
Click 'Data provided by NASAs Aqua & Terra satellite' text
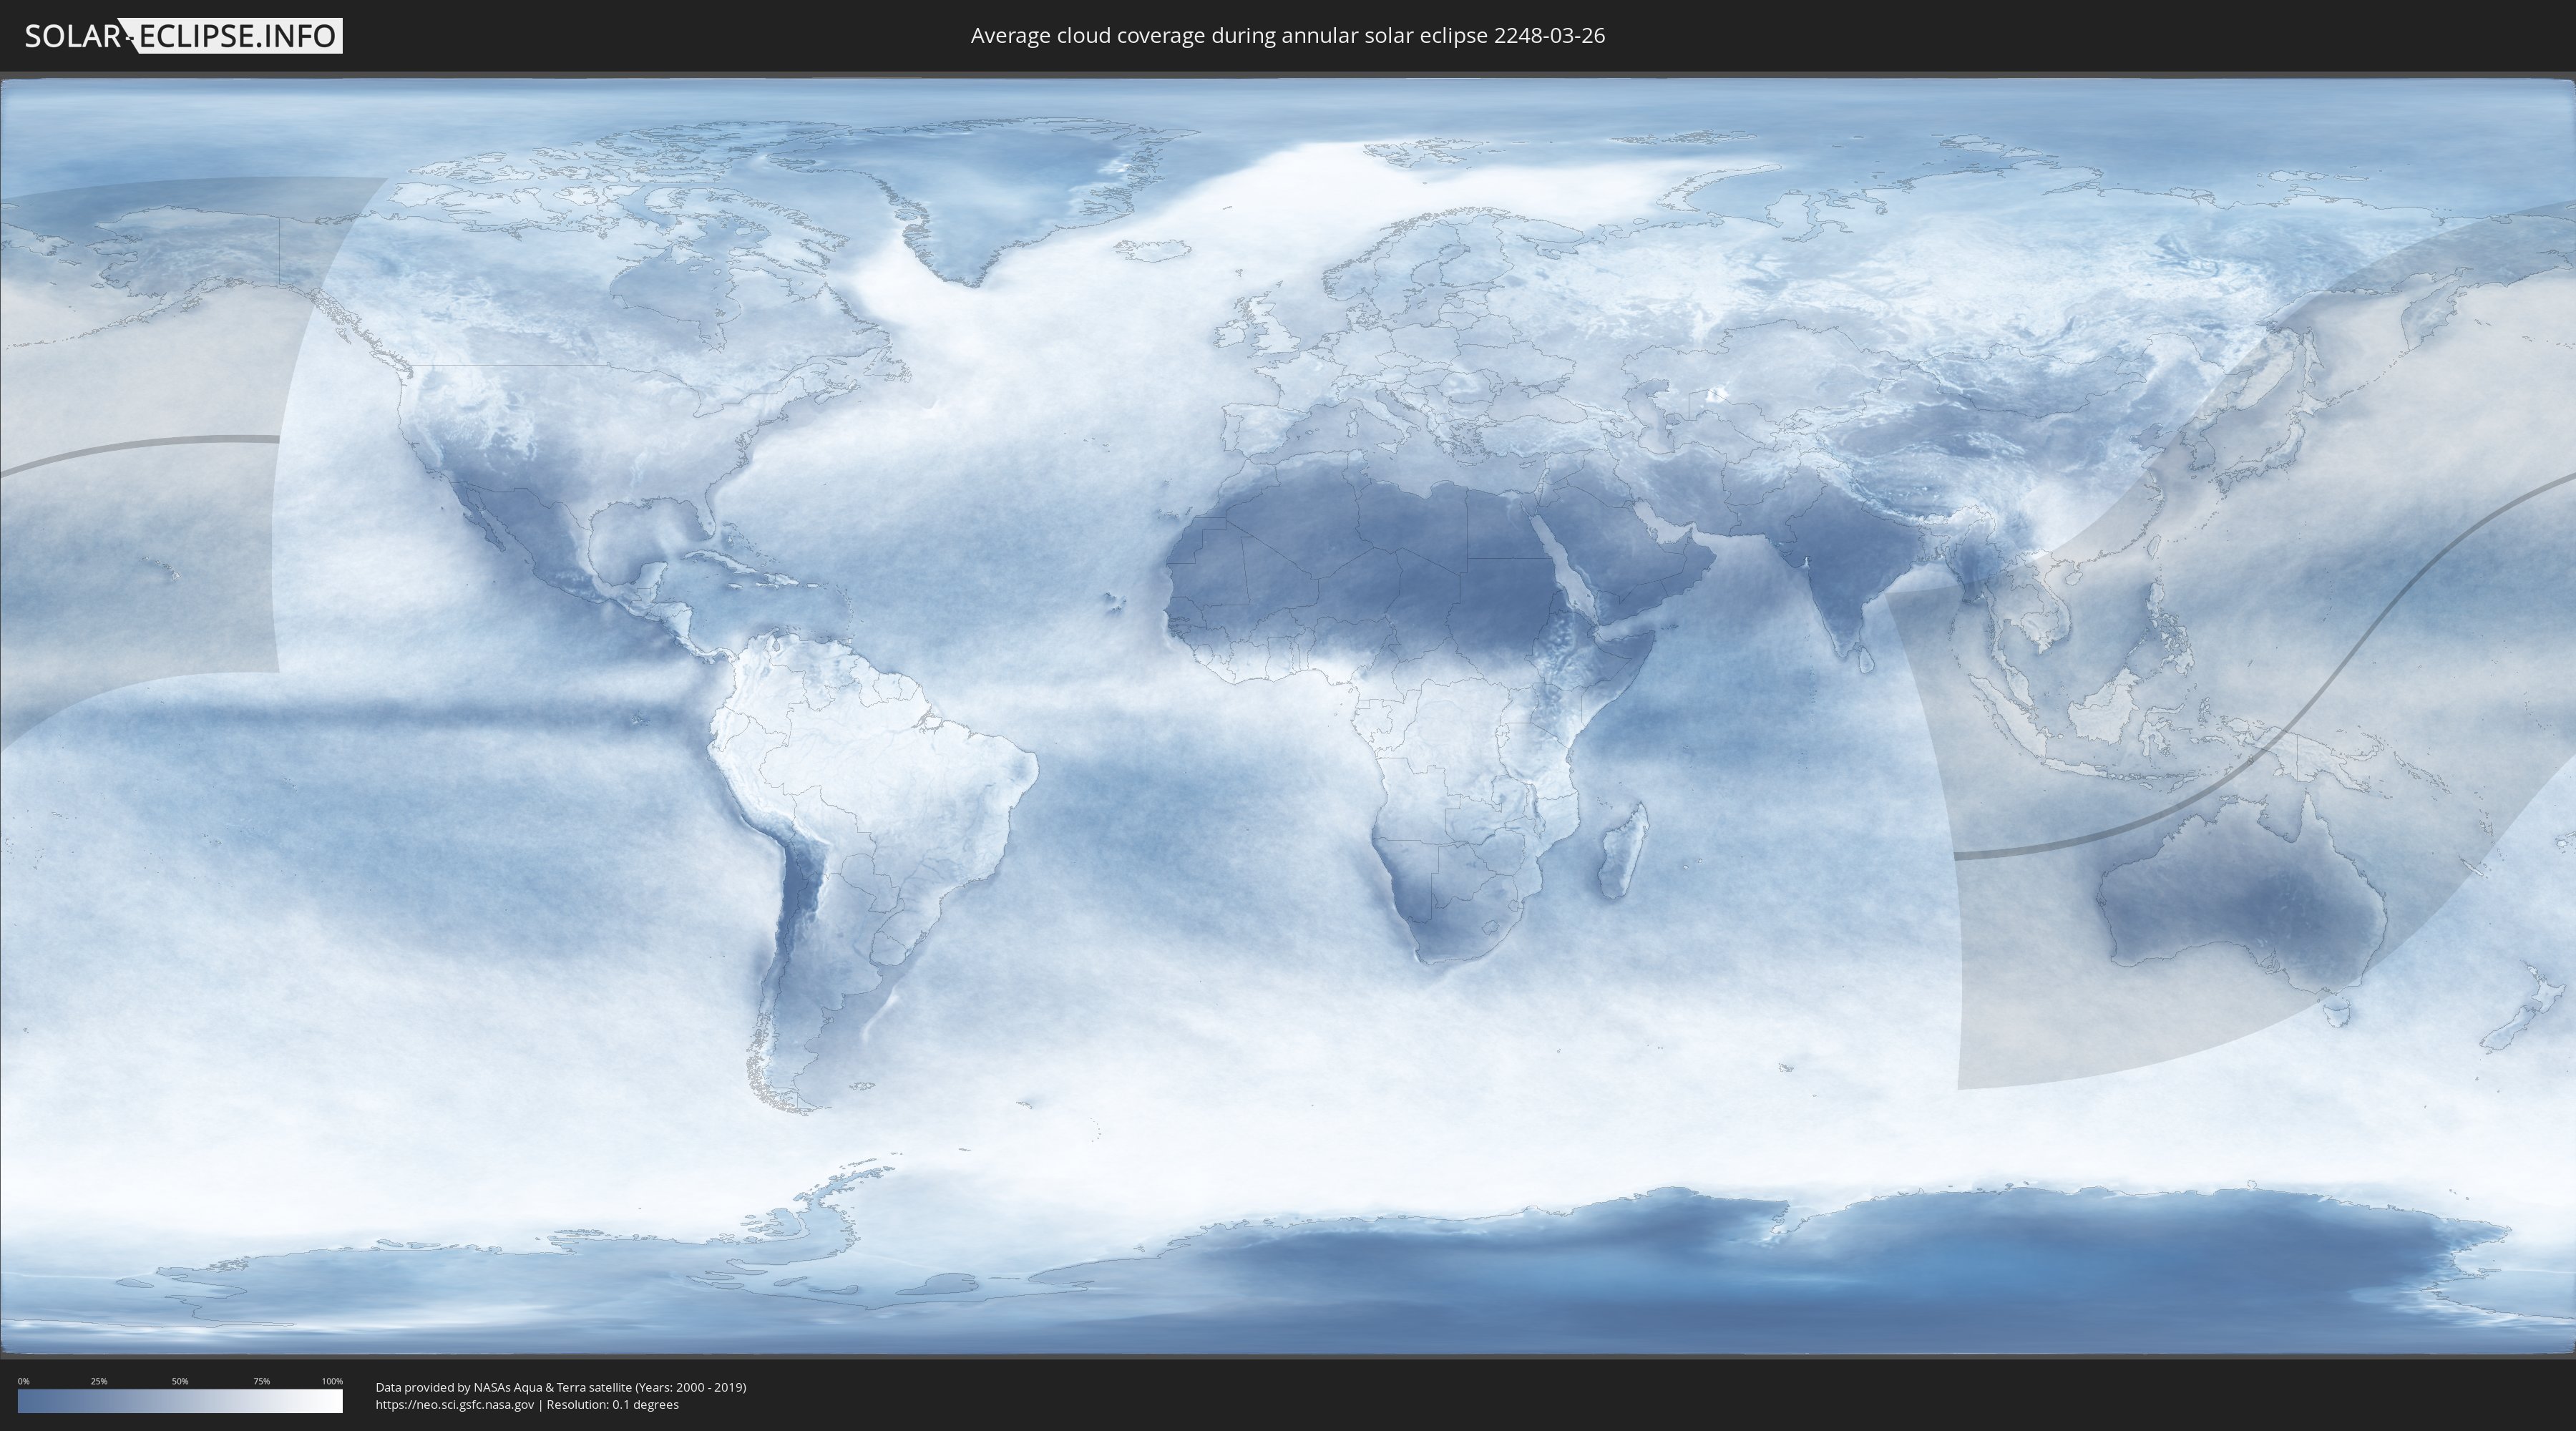click(504, 1387)
